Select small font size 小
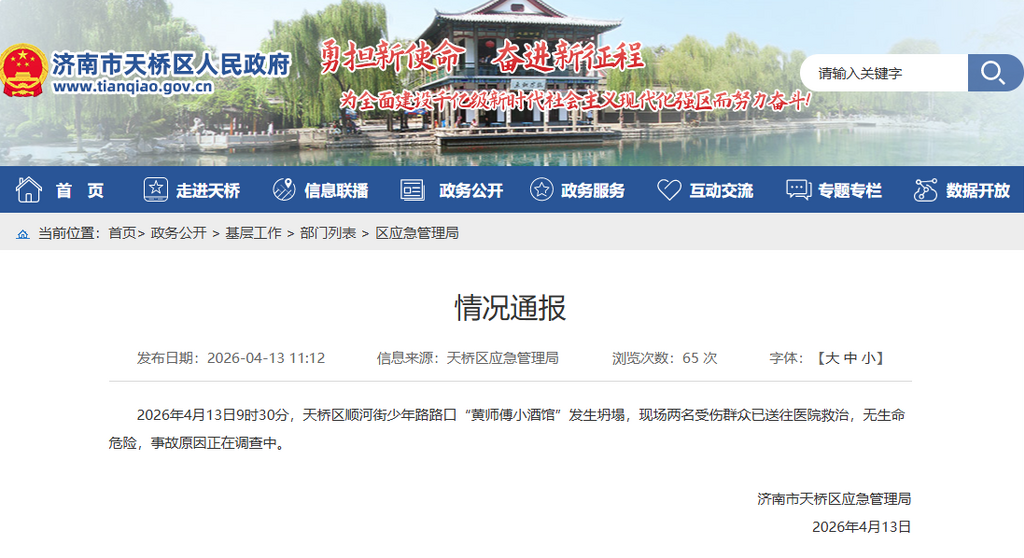1024x558 pixels. (873, 358)
